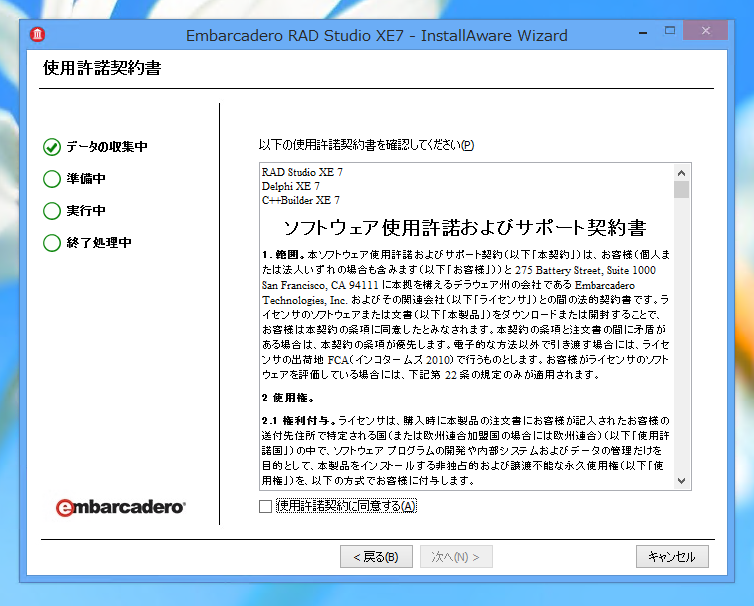The image size is (754, 606).
Task: Click the circle icon next to 準備中
Action: point(52,179)
